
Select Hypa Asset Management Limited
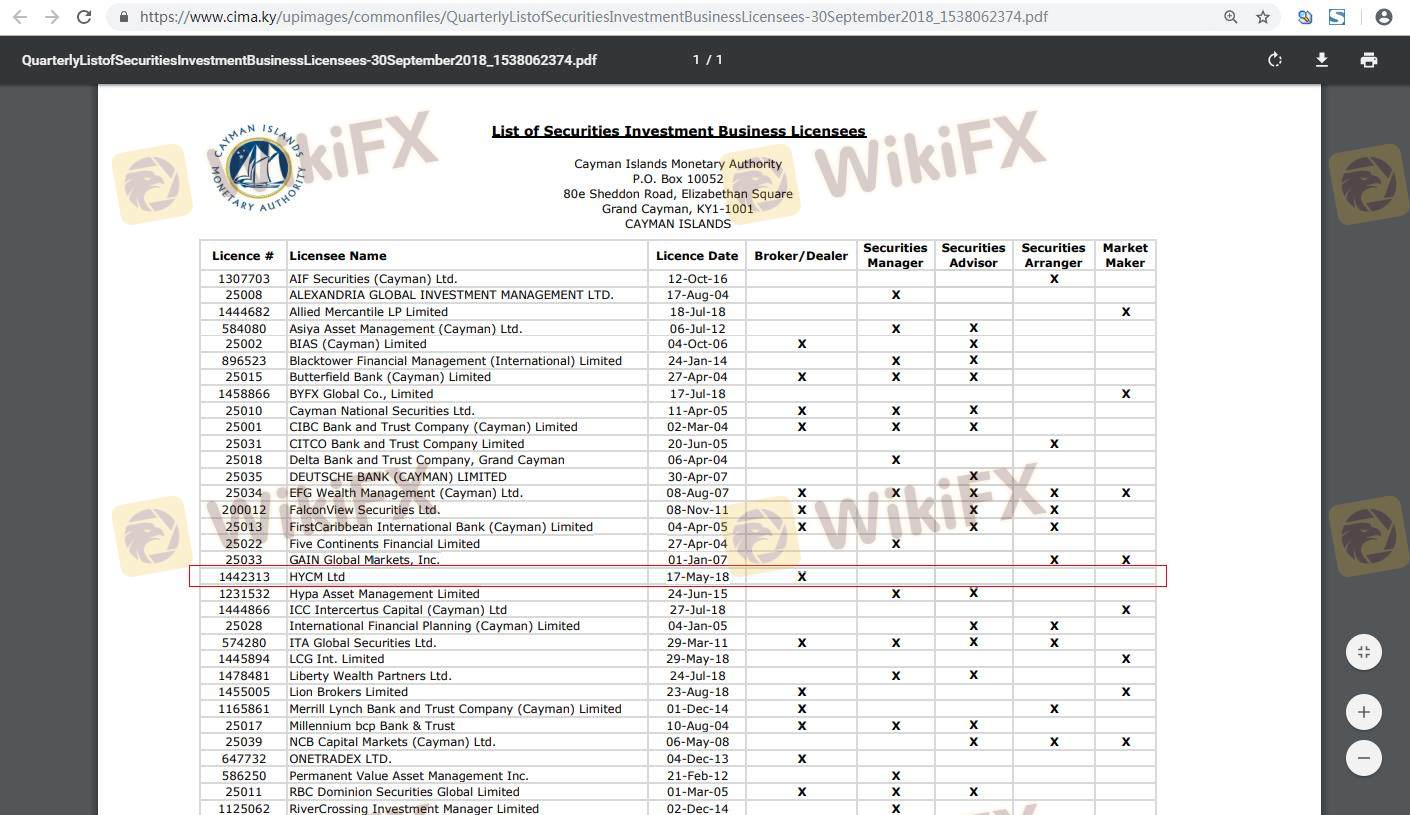pyautogui.click(x=384, y=594)
